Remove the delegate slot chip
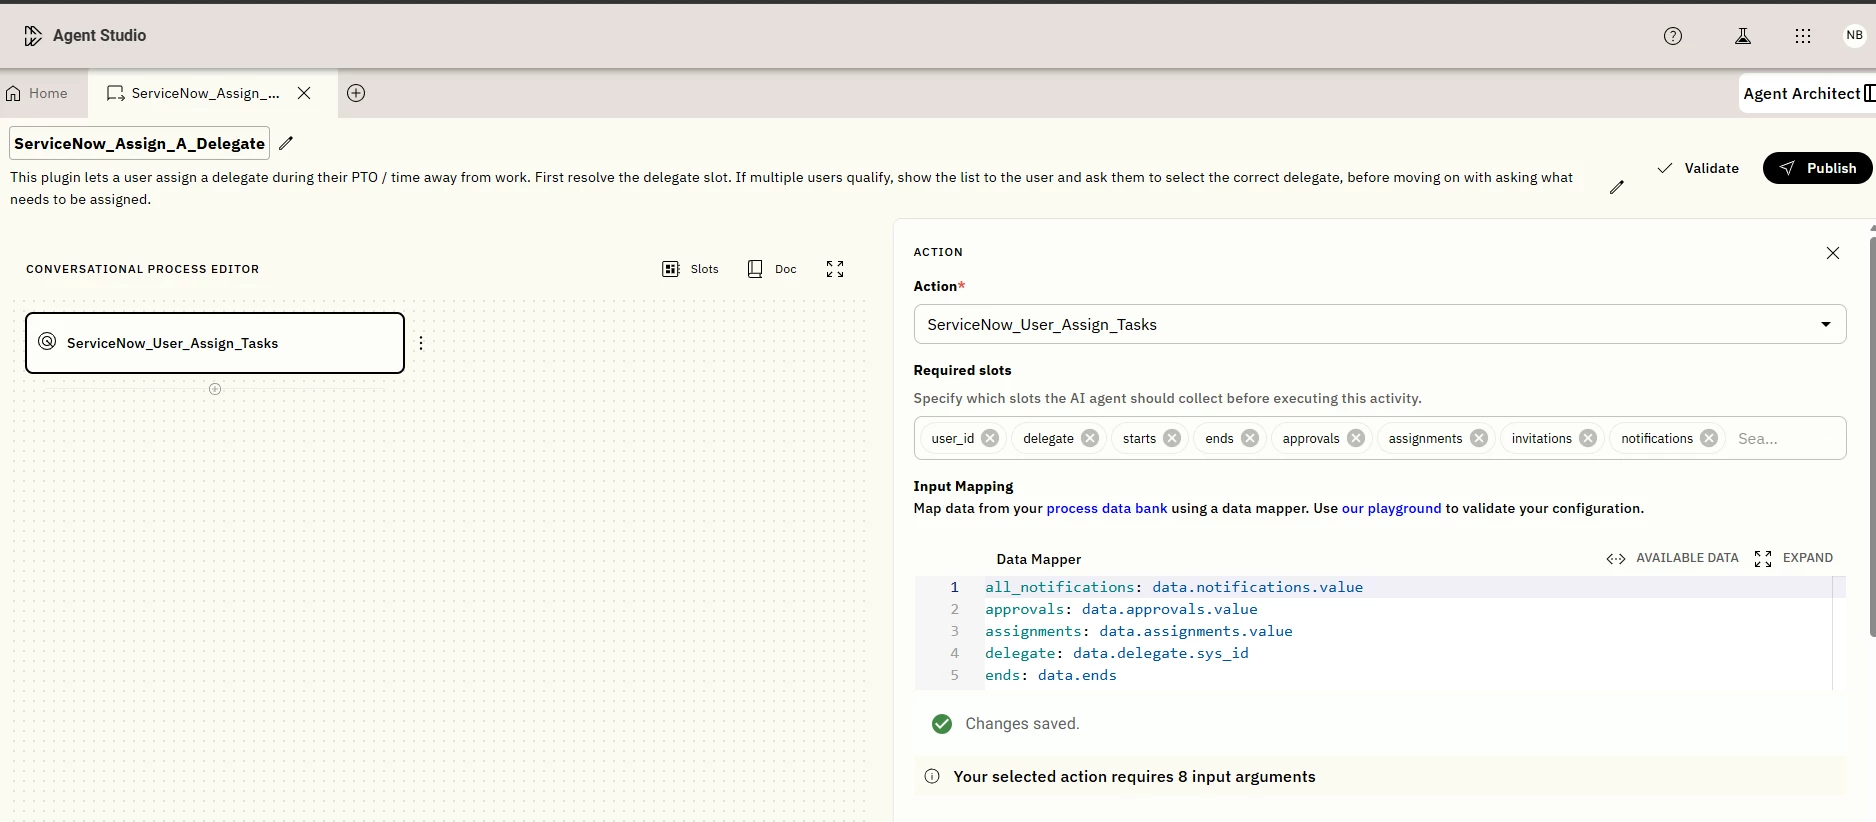 (1090, 438)
